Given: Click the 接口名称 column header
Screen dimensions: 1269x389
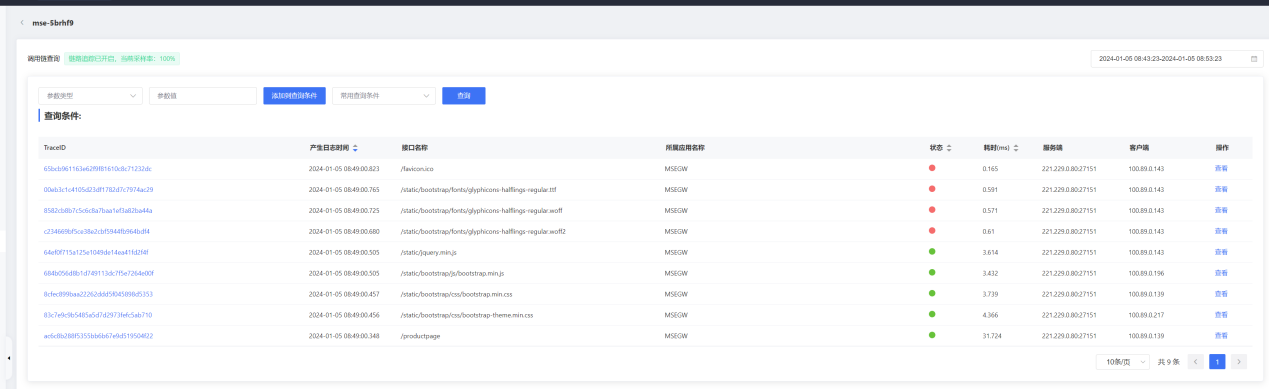Looking at the screenshot, I should [x=414, y=148].
